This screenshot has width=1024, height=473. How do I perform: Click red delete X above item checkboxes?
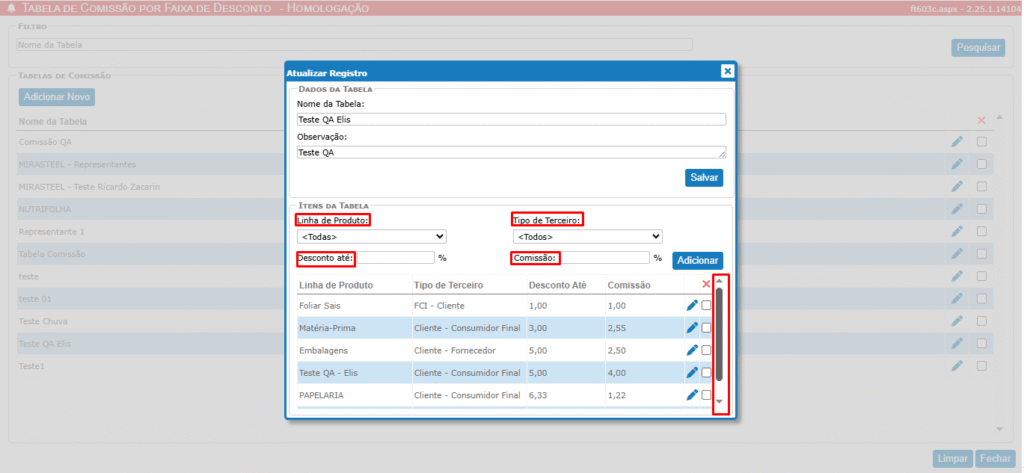click(706, 285)
